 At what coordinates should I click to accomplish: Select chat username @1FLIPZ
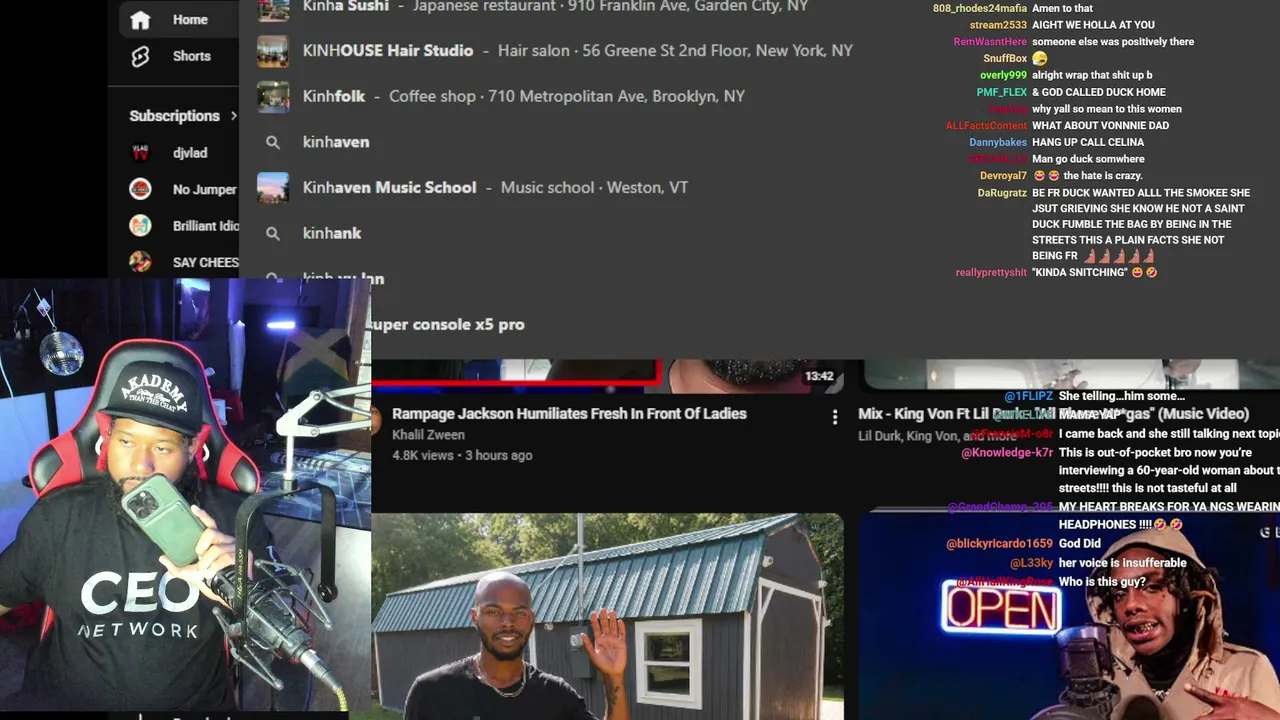[1029, 397]
